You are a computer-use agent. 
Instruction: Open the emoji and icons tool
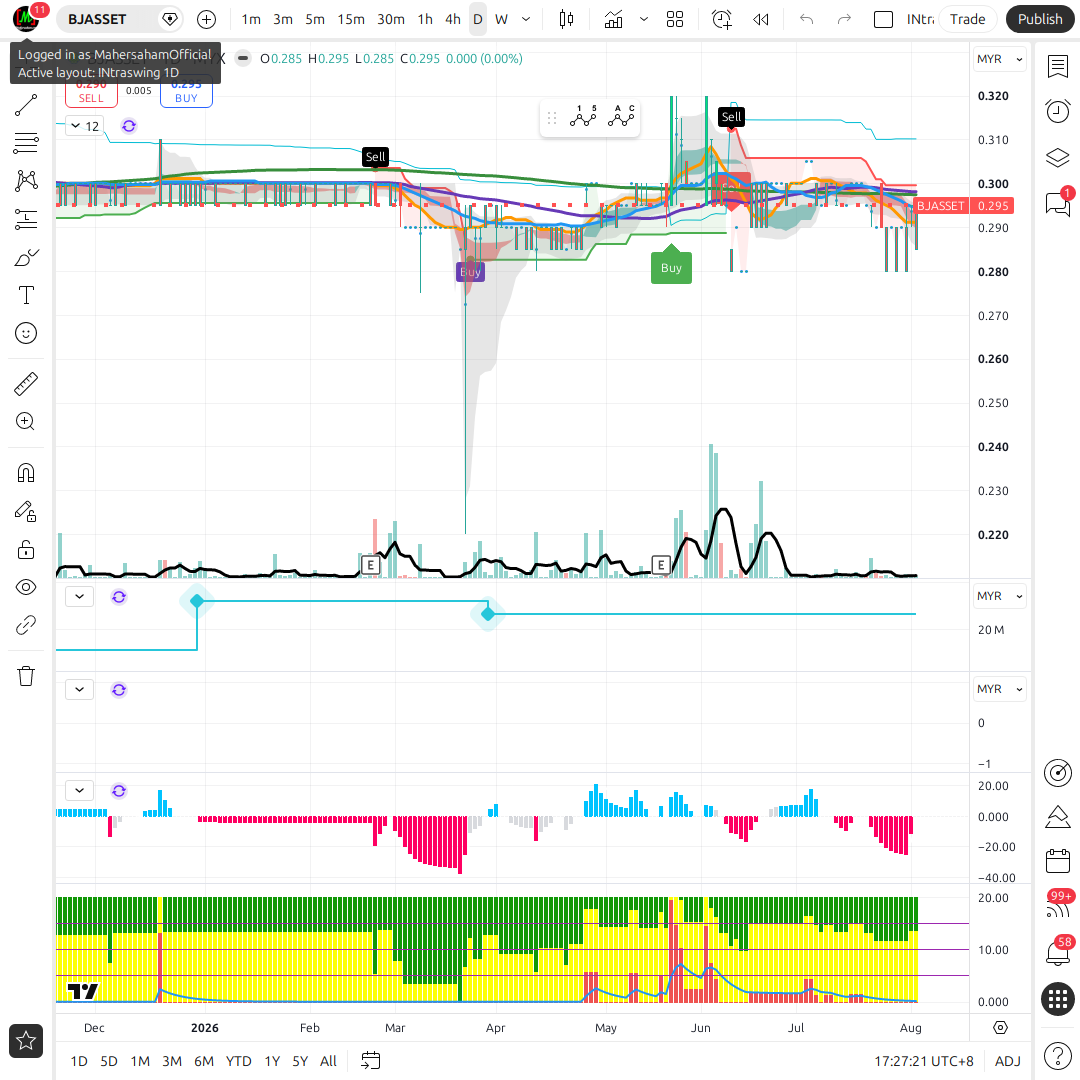point(26,333)
